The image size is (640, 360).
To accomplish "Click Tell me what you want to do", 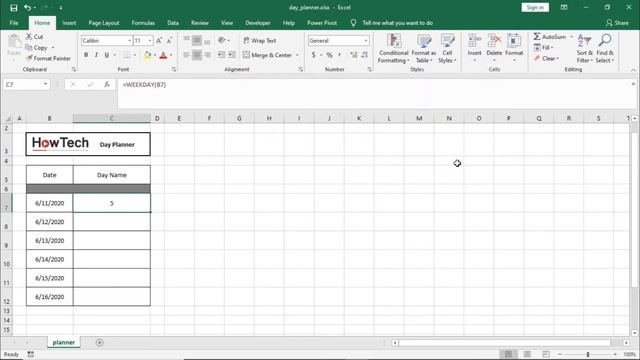I will [x=398, y=23].
